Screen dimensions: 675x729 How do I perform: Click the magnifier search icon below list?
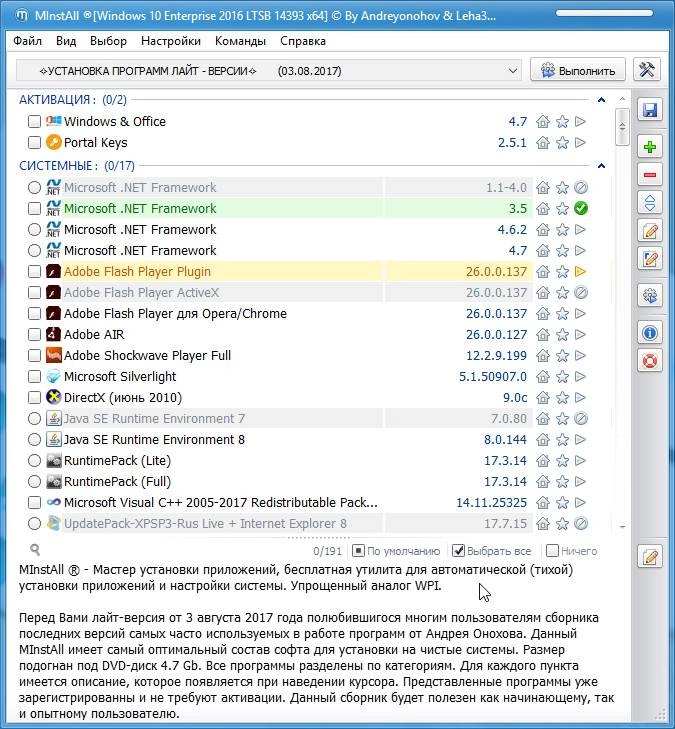click(x=35, y=550)
